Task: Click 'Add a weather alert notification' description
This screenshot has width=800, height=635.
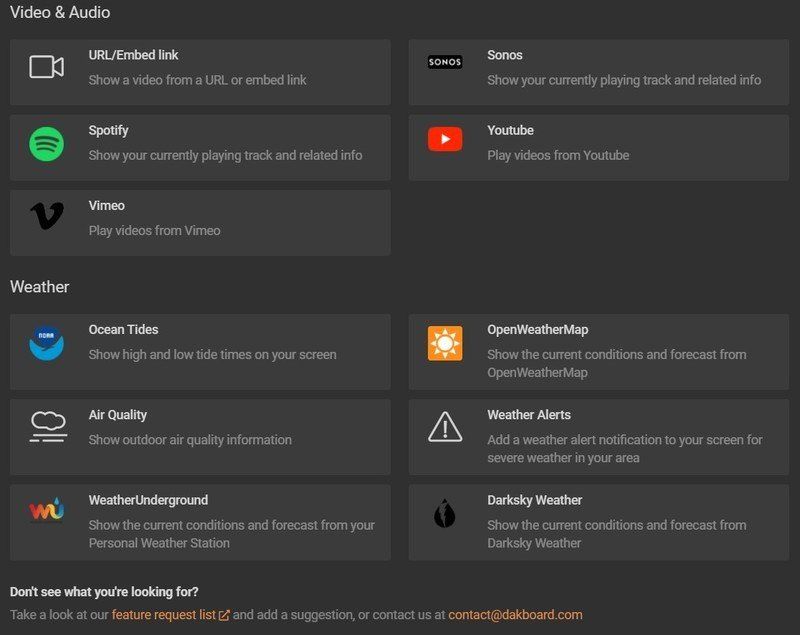Action: coord(624,449)
